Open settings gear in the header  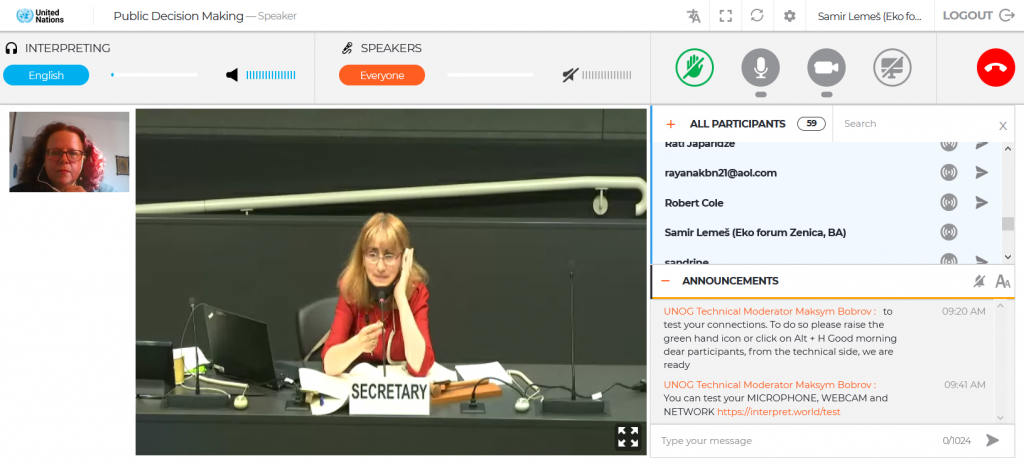pyautogui.click(x=789, y=16)
